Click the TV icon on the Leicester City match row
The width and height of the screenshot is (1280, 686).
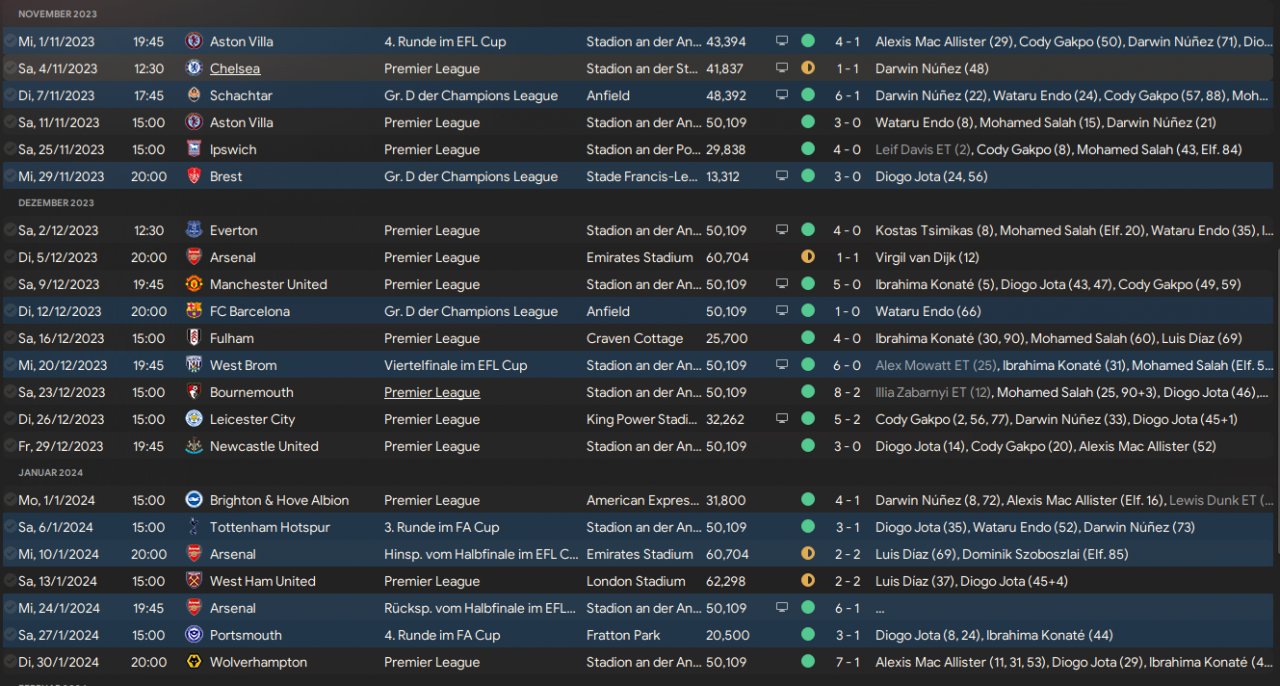782,419
